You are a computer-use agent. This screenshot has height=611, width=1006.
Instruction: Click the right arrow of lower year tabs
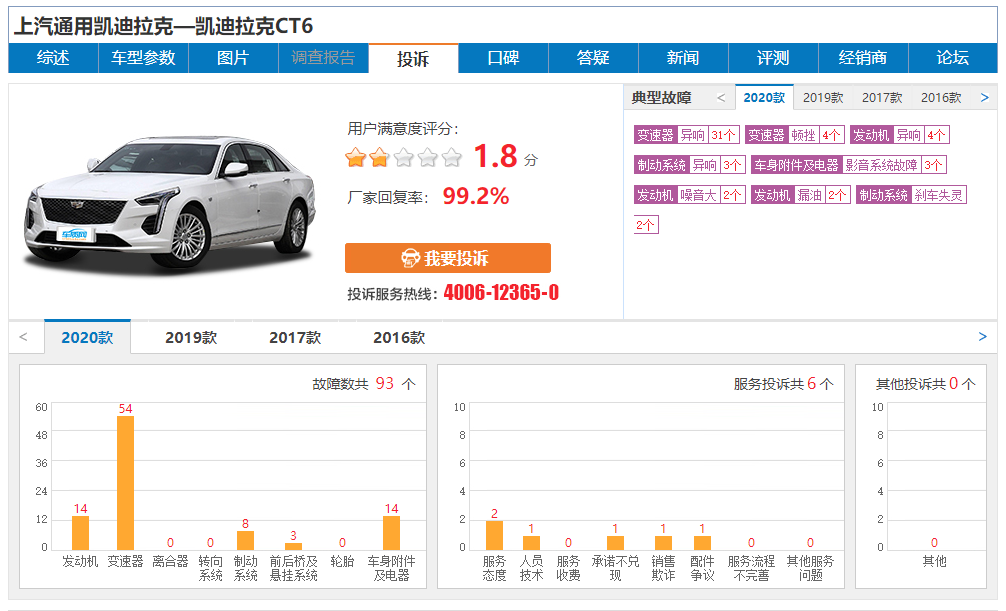click(x=982, y=337)
